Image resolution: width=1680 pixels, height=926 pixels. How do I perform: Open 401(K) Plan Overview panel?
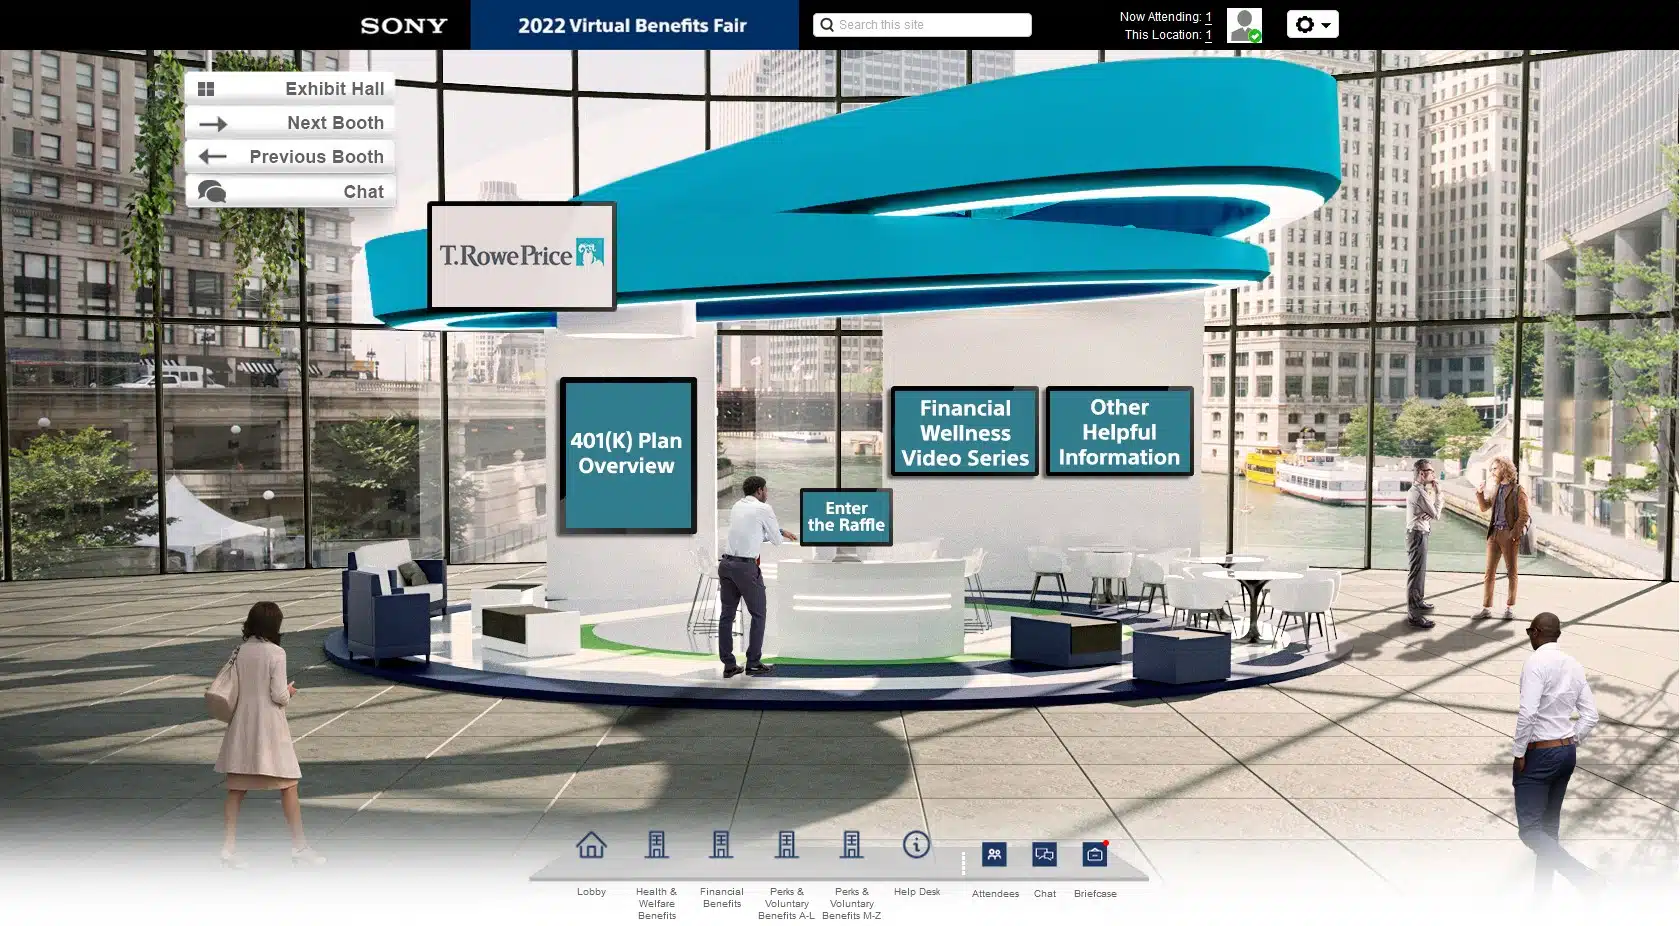tap(628, 455)
